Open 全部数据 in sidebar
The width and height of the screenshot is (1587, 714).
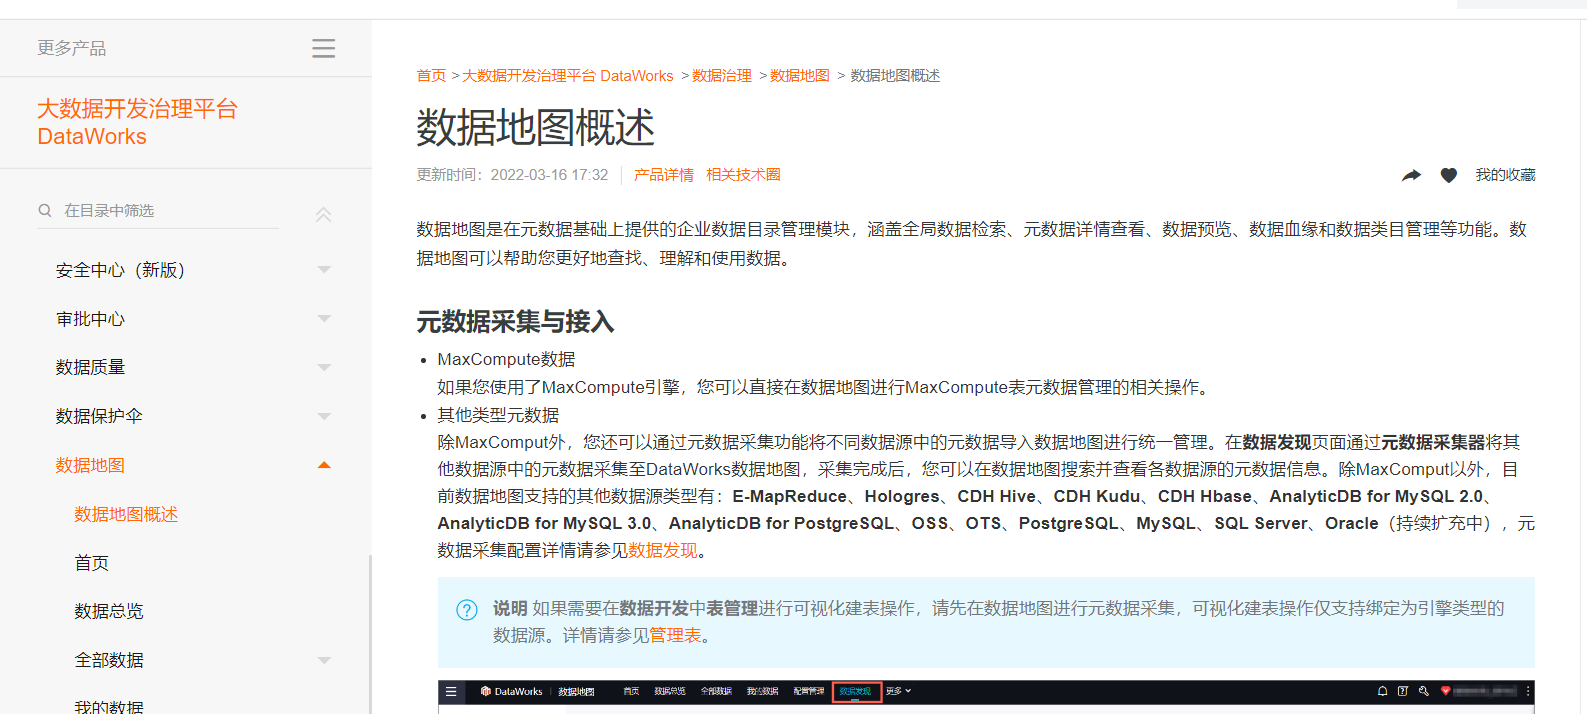pyautogui.click(x=108, y=660)
